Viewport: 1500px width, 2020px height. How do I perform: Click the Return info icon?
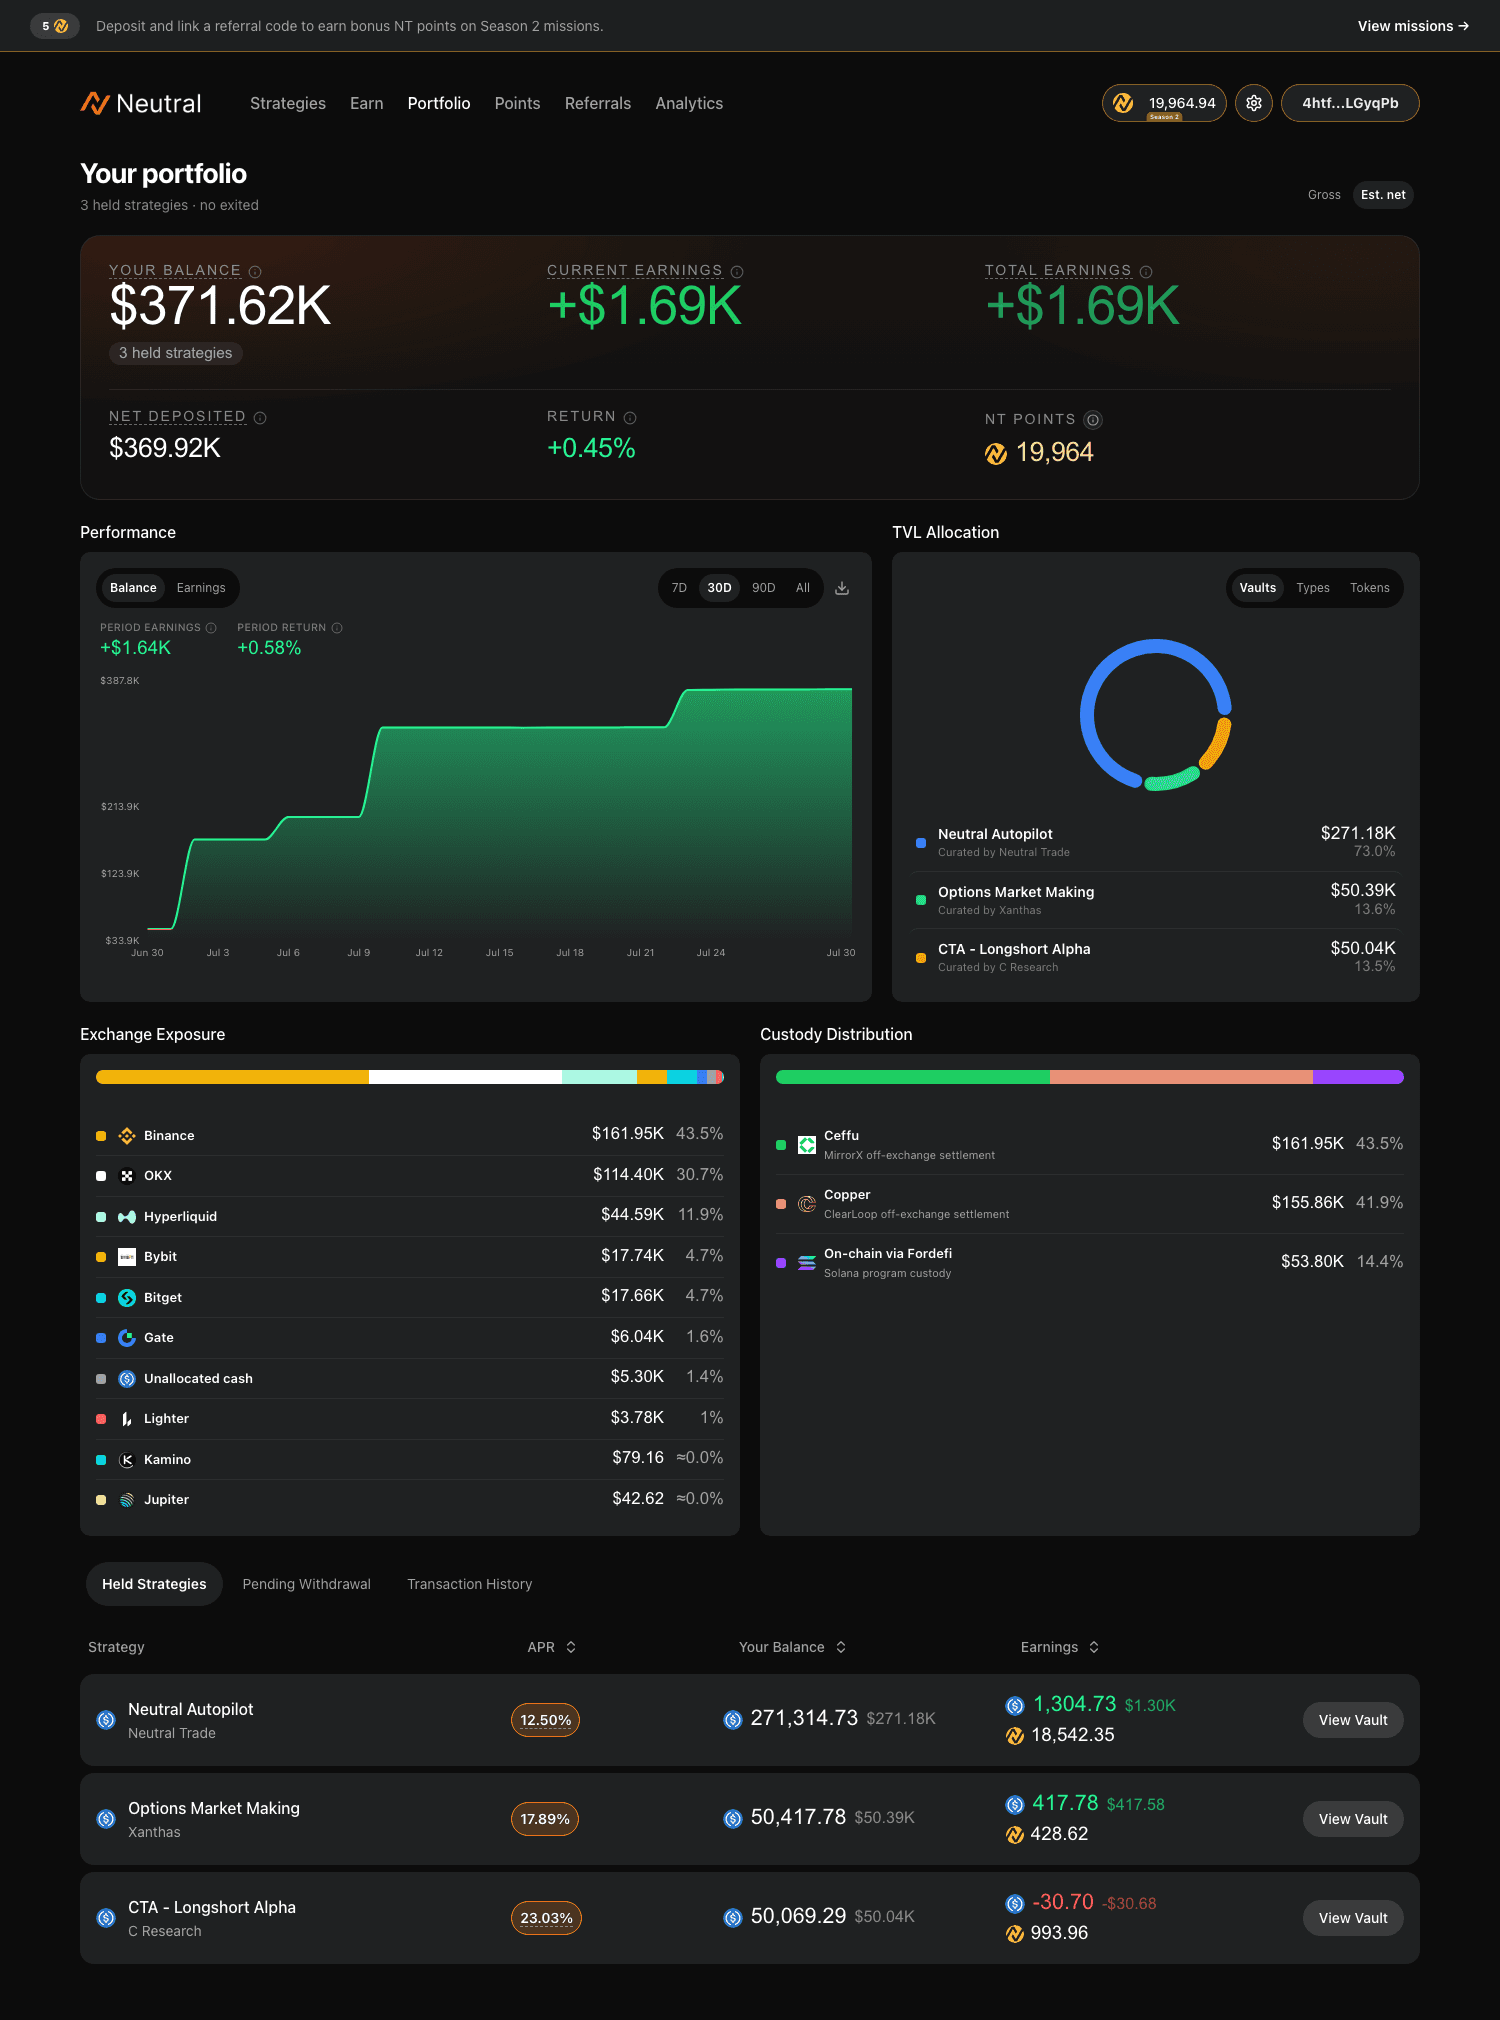point(630,418)
